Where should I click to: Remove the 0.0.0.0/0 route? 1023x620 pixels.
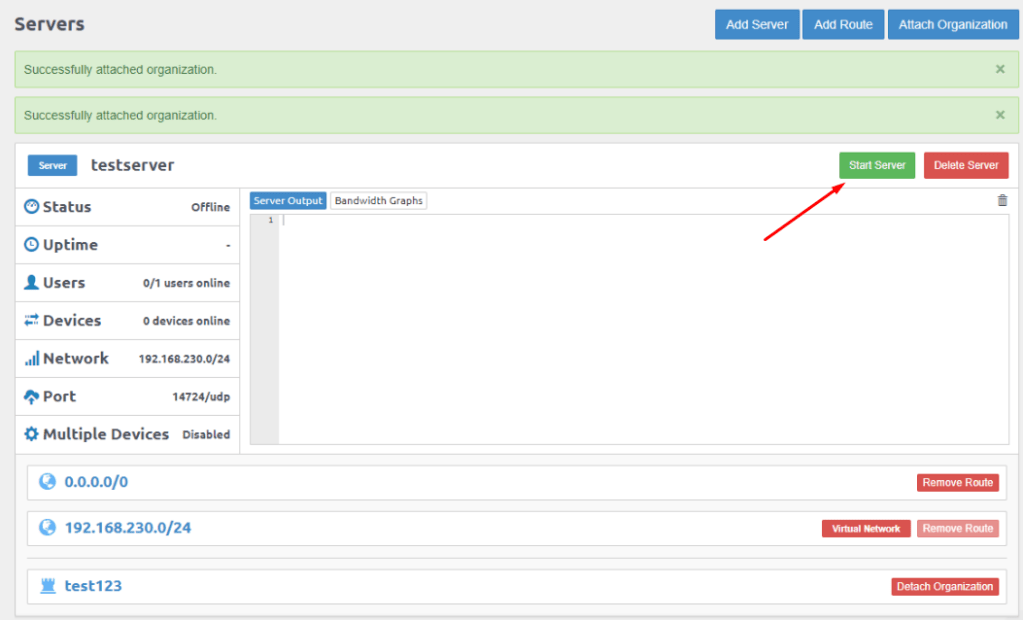pos(957,483)
